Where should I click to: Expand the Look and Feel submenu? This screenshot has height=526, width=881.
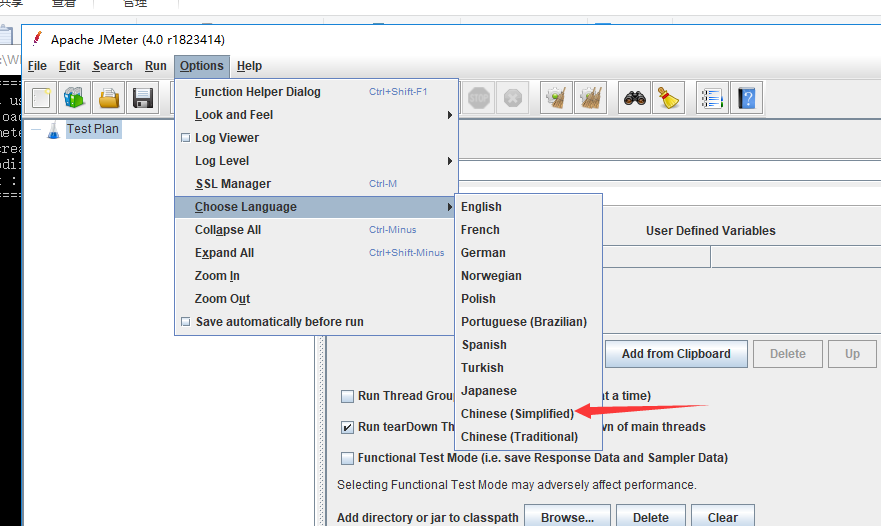tap(317, 115)
